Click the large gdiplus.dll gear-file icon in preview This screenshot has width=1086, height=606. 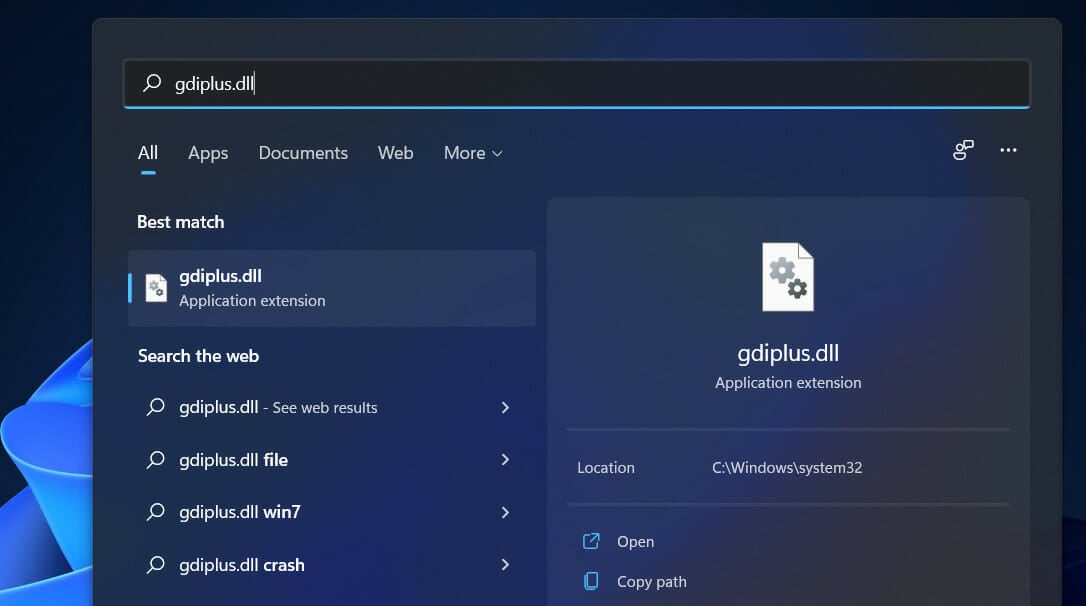(x=788, y=276)
